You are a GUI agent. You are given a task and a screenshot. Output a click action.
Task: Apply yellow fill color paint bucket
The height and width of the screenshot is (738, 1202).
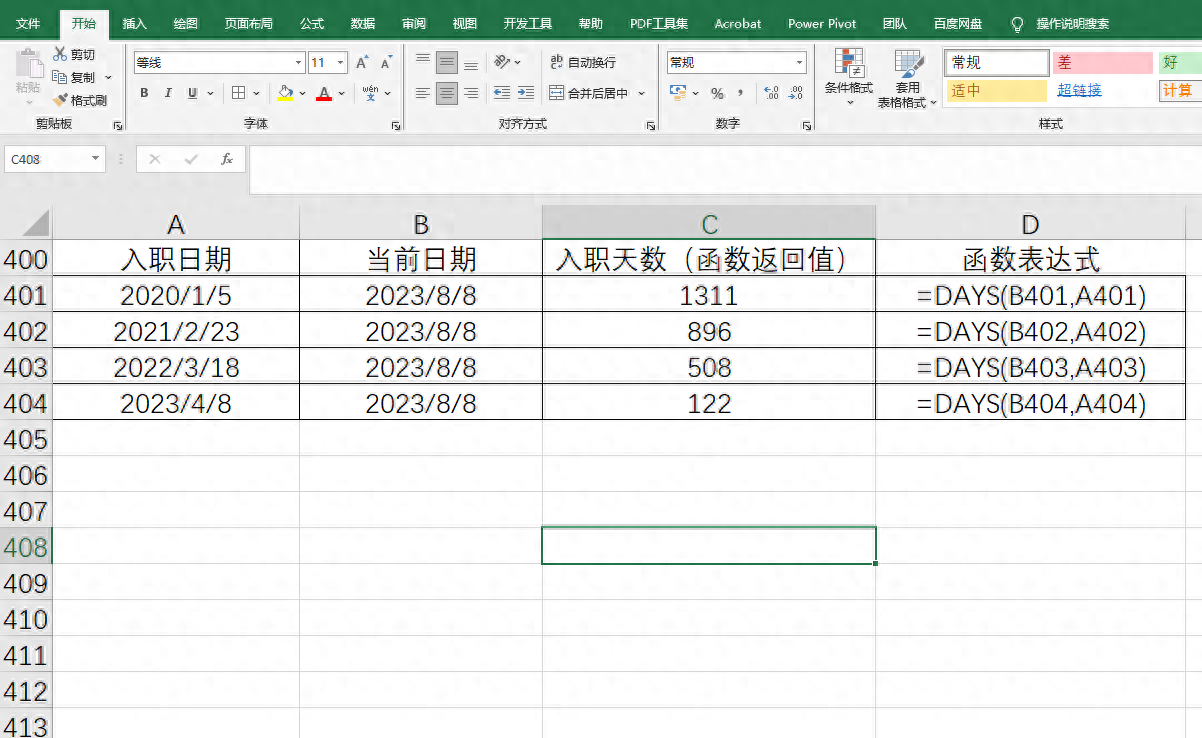pos(286,93)
